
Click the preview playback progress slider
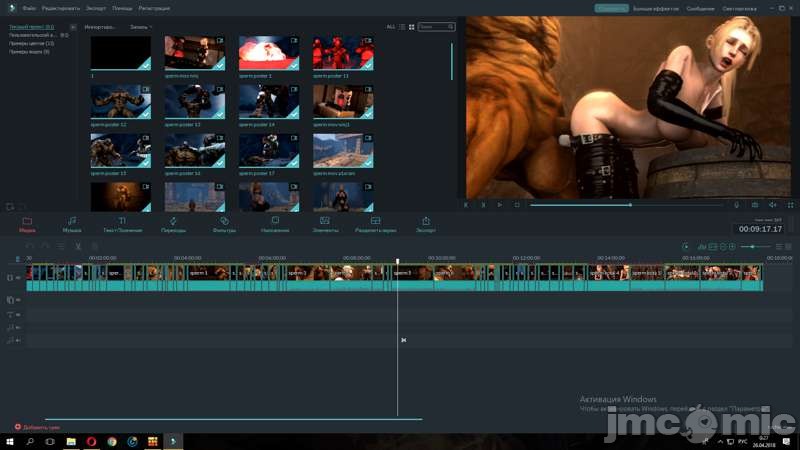click(600, 205)
